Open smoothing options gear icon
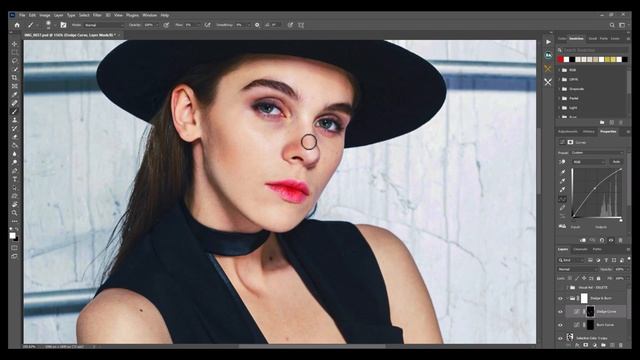This screenshot has width=640, height=360. coord(257,25)
